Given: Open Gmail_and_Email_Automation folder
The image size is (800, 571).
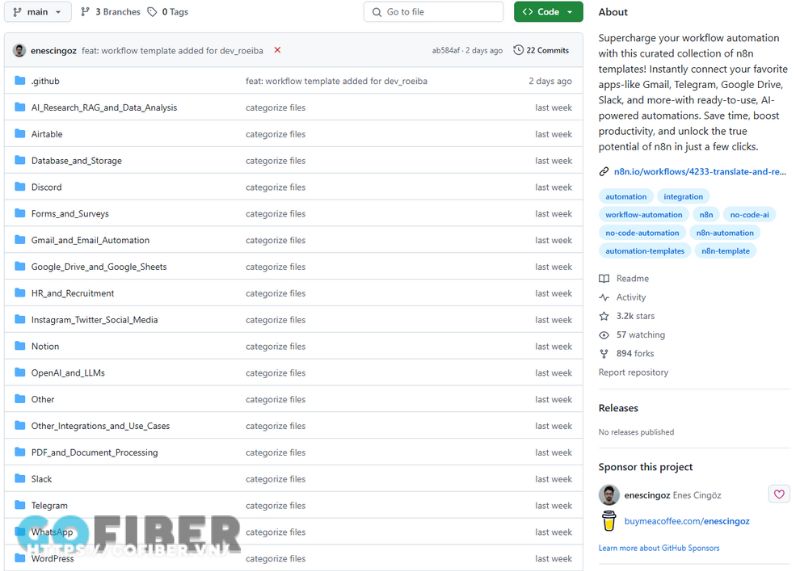Looking at the screenshot, I should pos(90,240).
